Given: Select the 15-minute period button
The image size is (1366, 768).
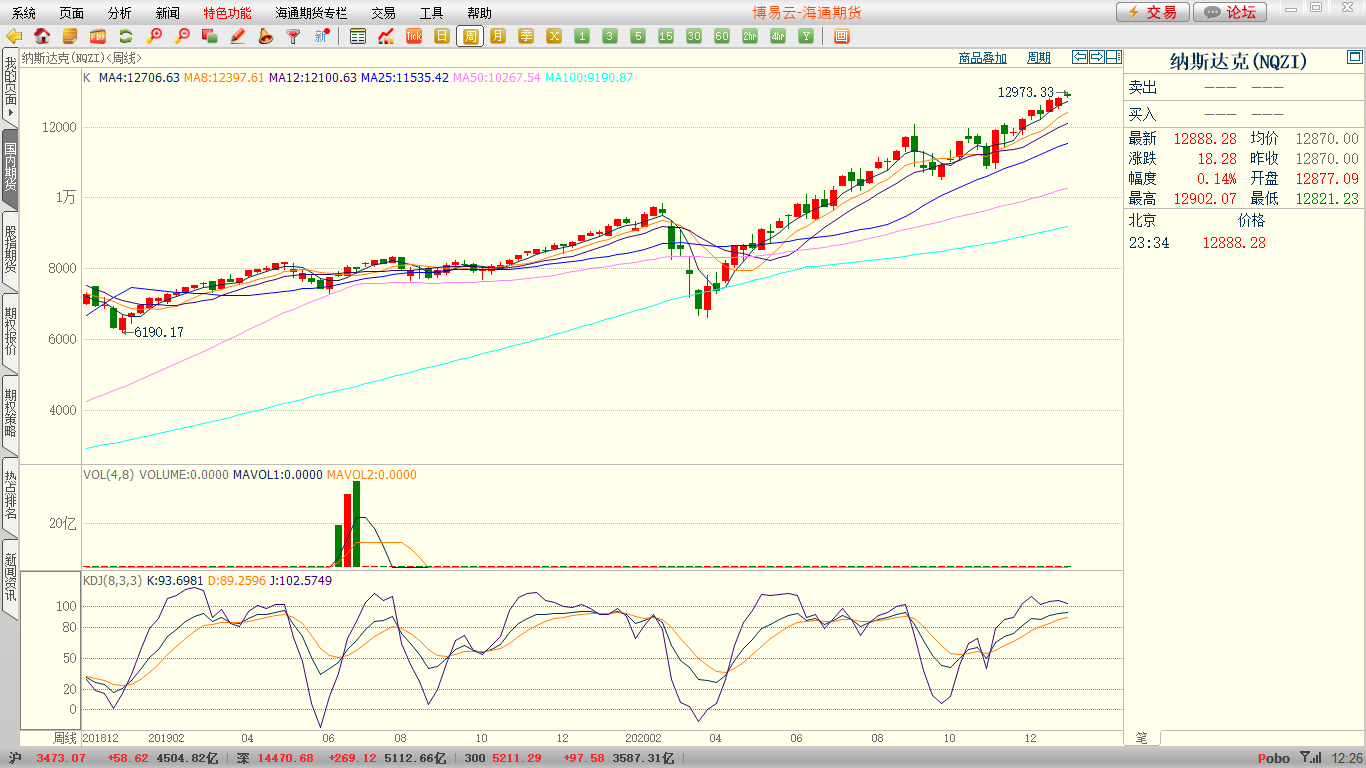Looking at the screenshot, I should tap(666, 36).
